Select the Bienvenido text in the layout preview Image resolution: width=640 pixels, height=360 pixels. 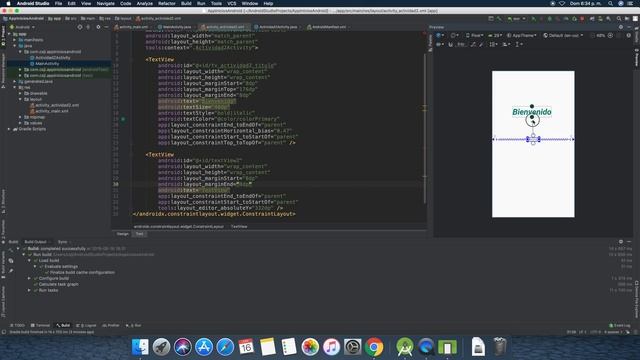(x=532, y=112)
